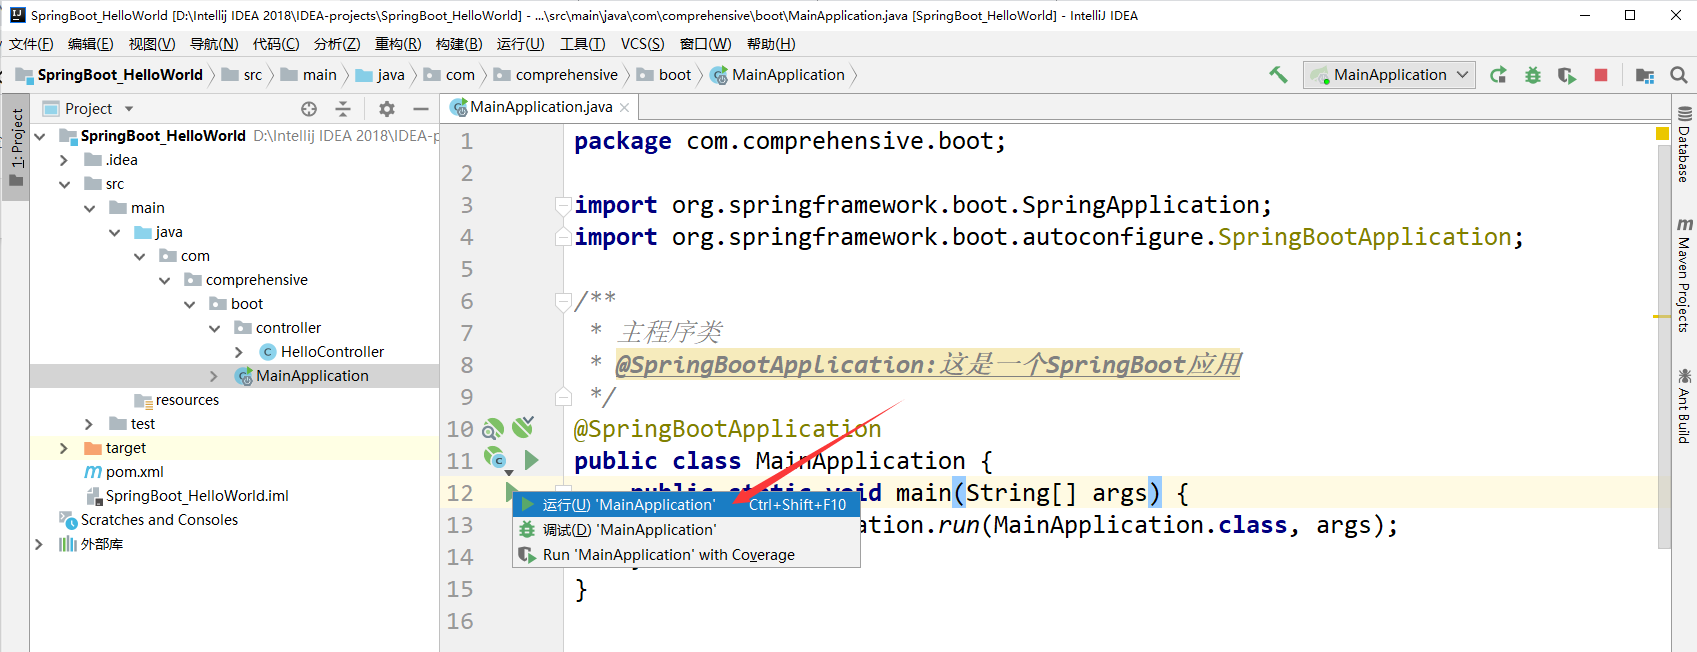Open the 运行(U) menu in menu bar
1697x652 pixels.
point(521,44)
